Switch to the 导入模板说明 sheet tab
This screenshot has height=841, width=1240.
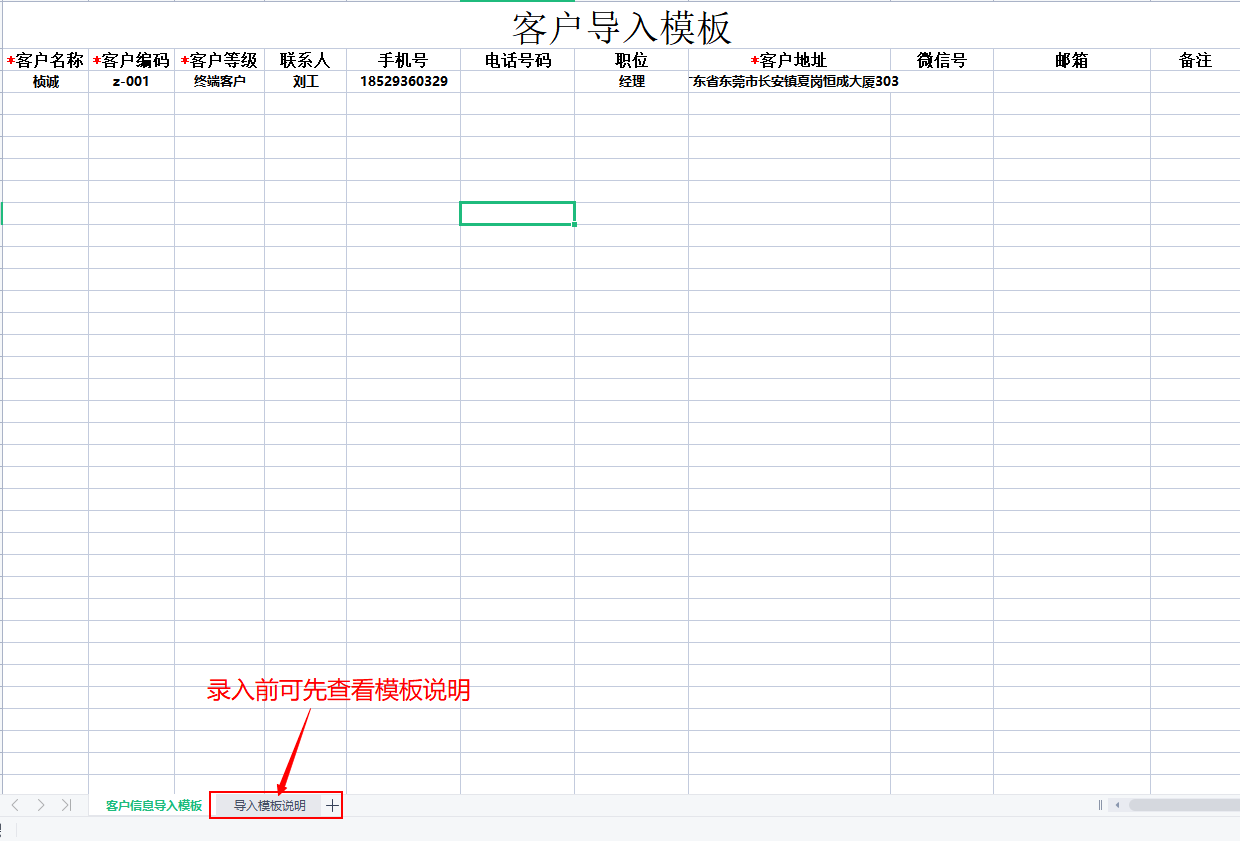(270, 805)
